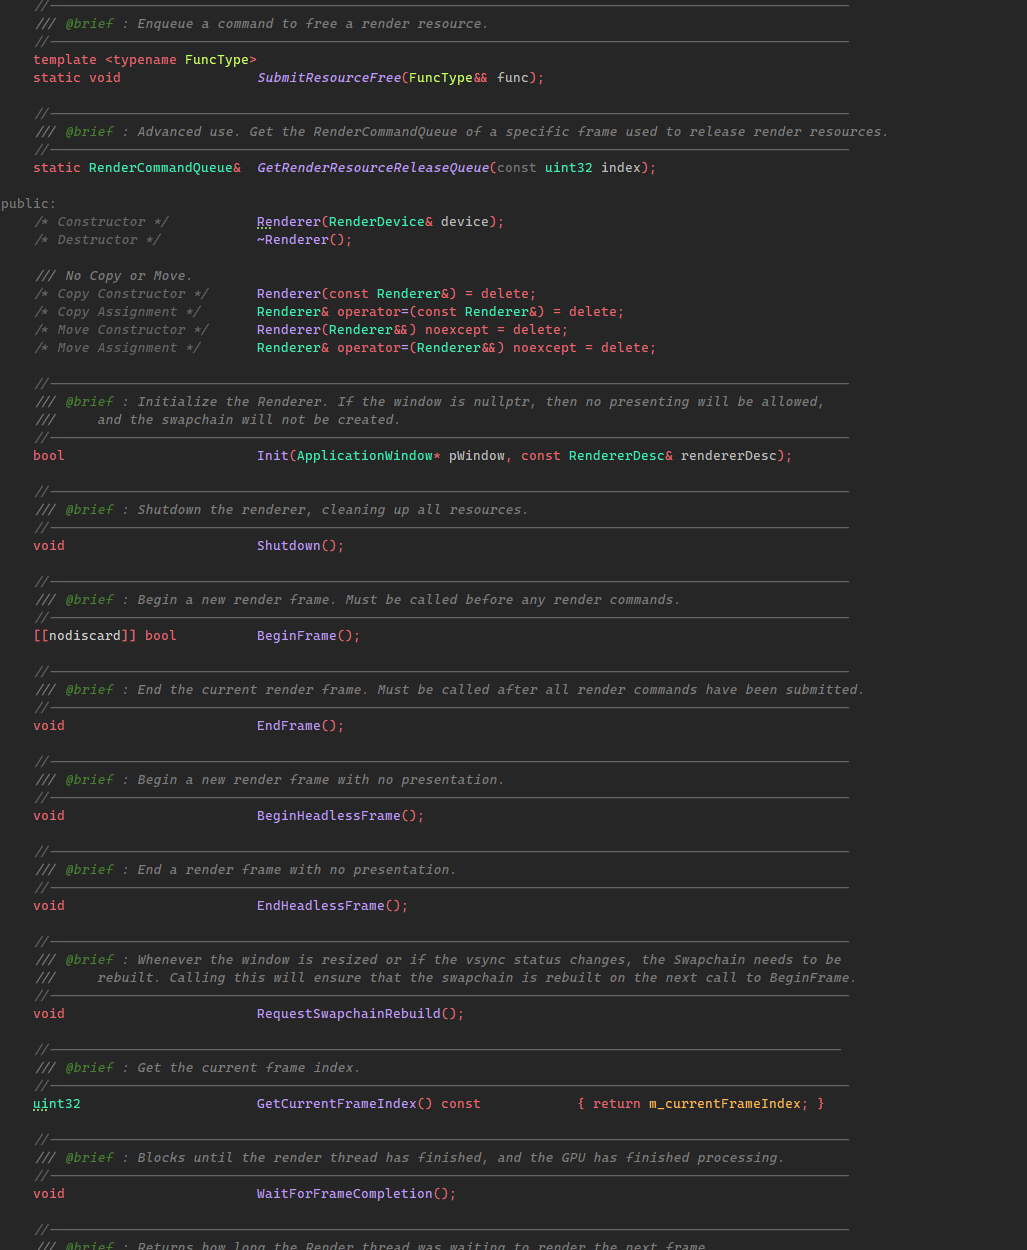Click the BeginHeadlessFrame function name
1027x1250 pixels.
328,816
